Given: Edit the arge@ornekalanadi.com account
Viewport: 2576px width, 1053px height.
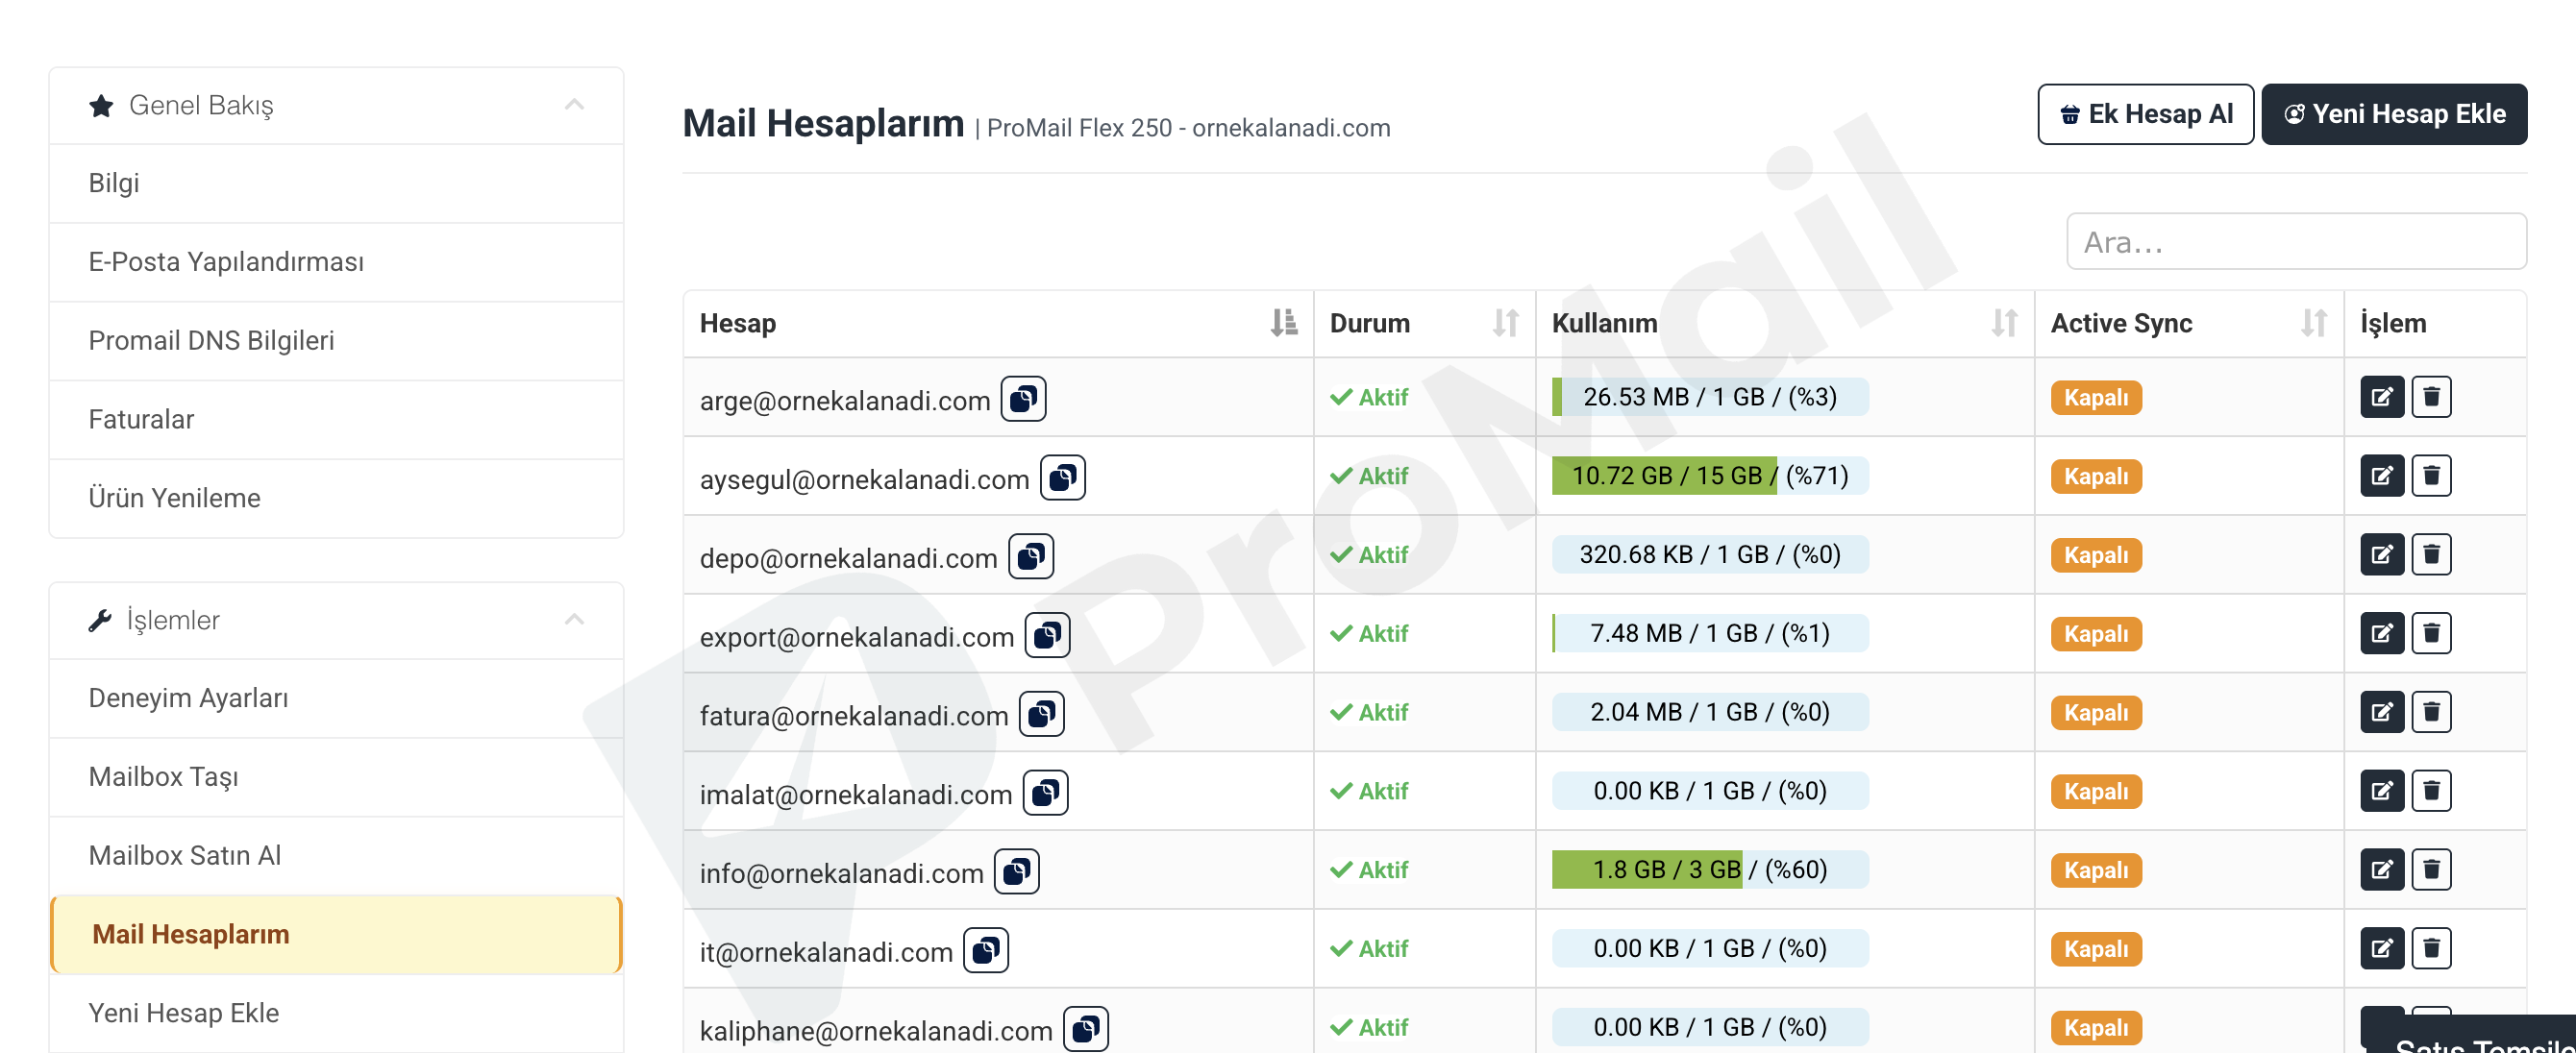Looking at the screenshot, I should tap(2382, 397).
